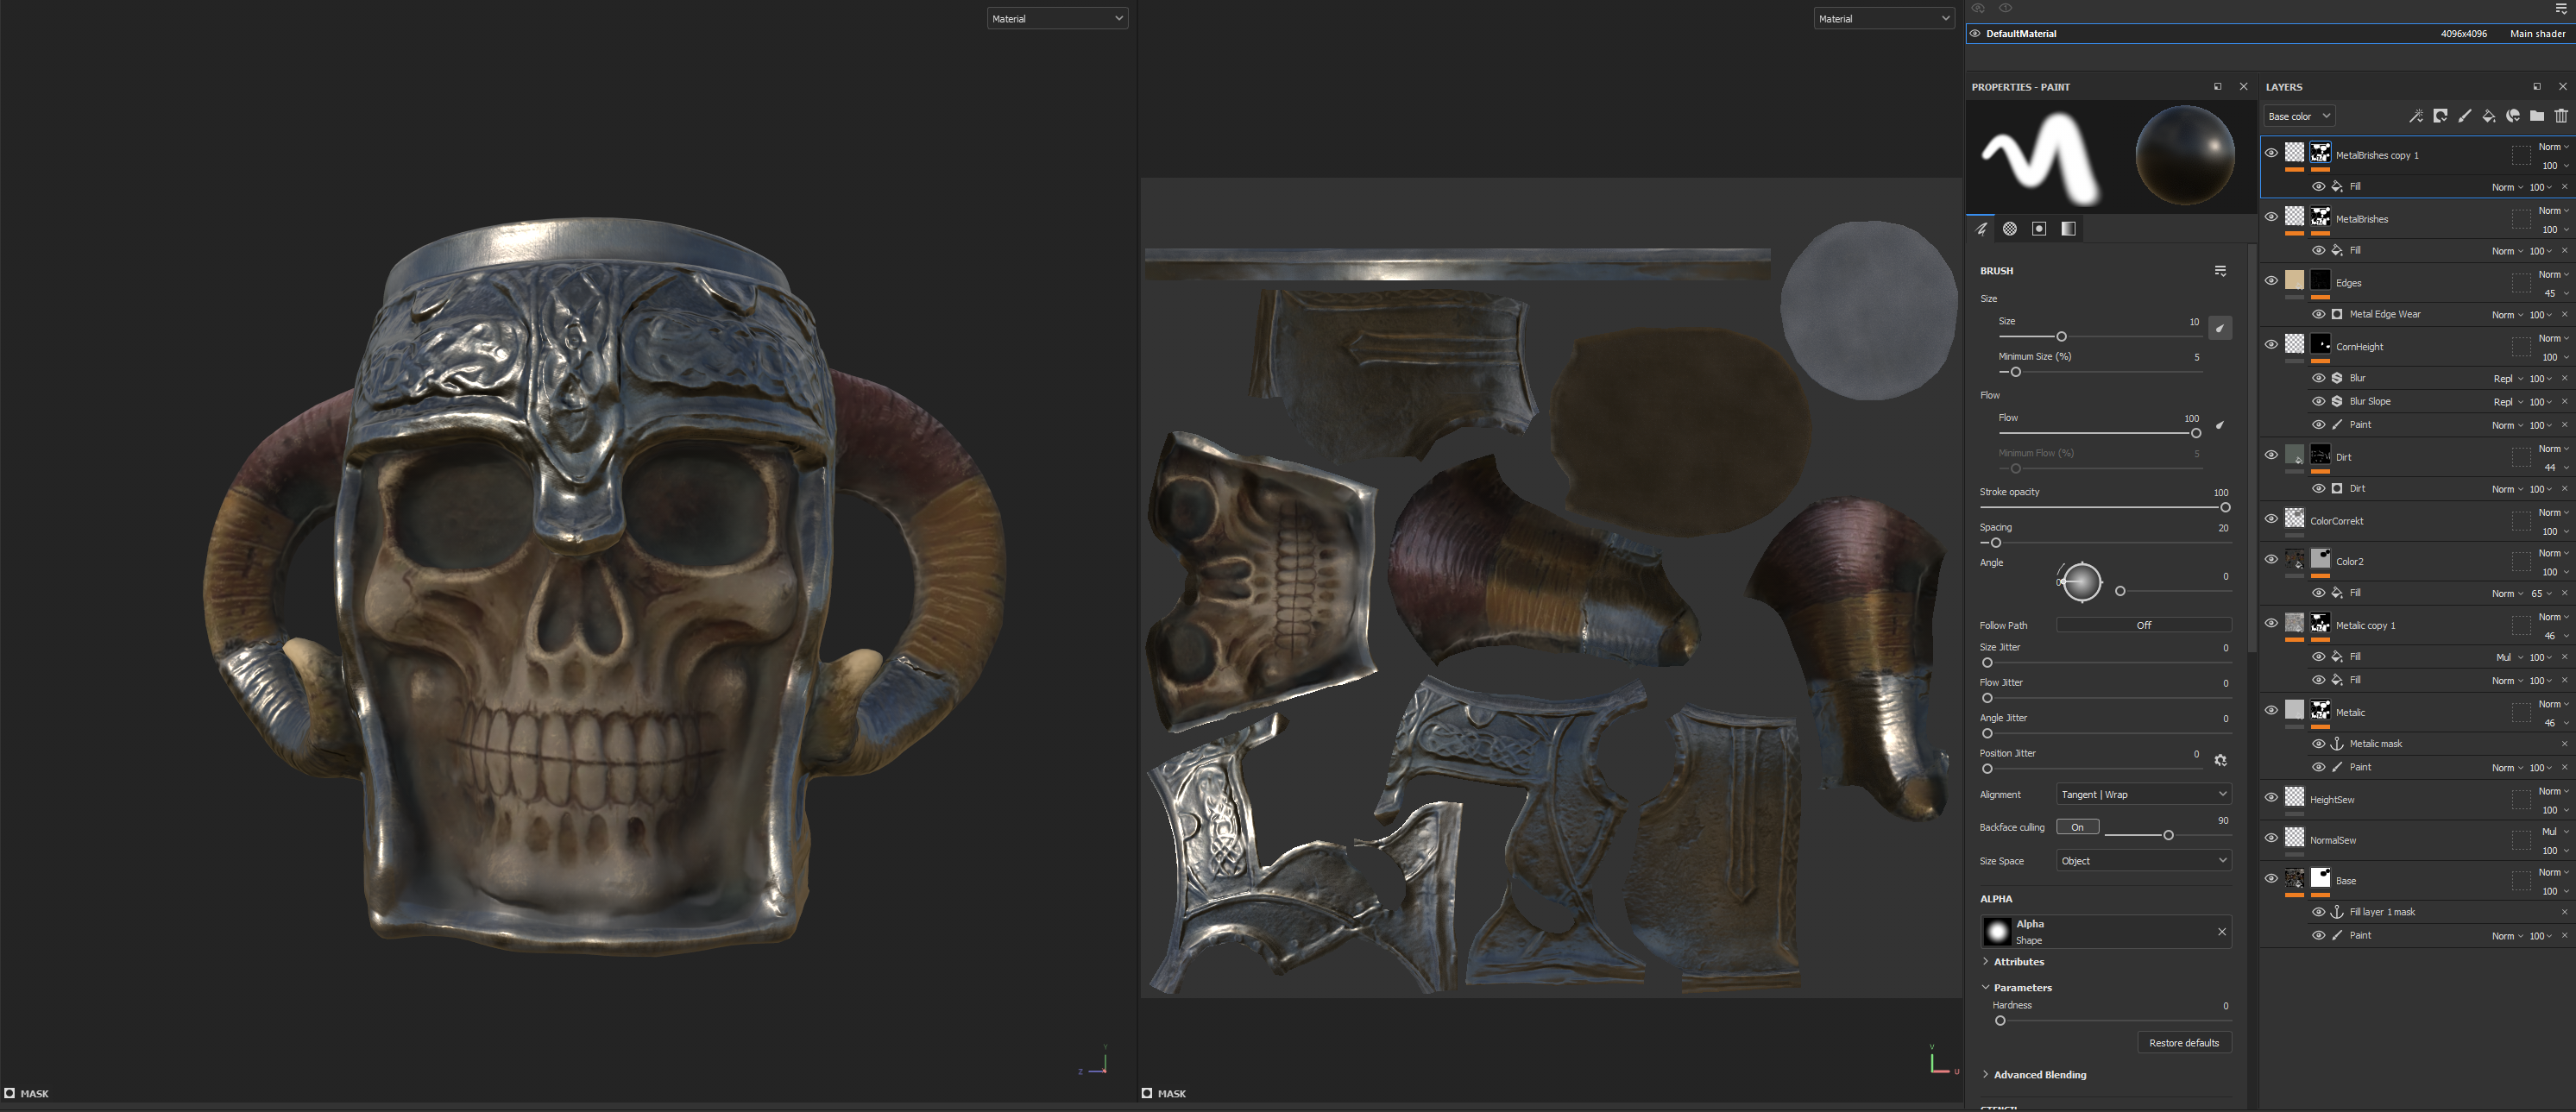Open the Alignment Tangent | Wrap dropdown

[x=2143, y=794]
